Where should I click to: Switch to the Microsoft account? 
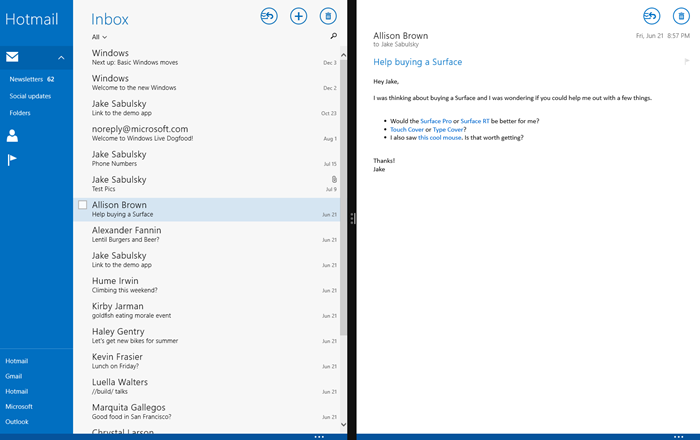(19, 407)
